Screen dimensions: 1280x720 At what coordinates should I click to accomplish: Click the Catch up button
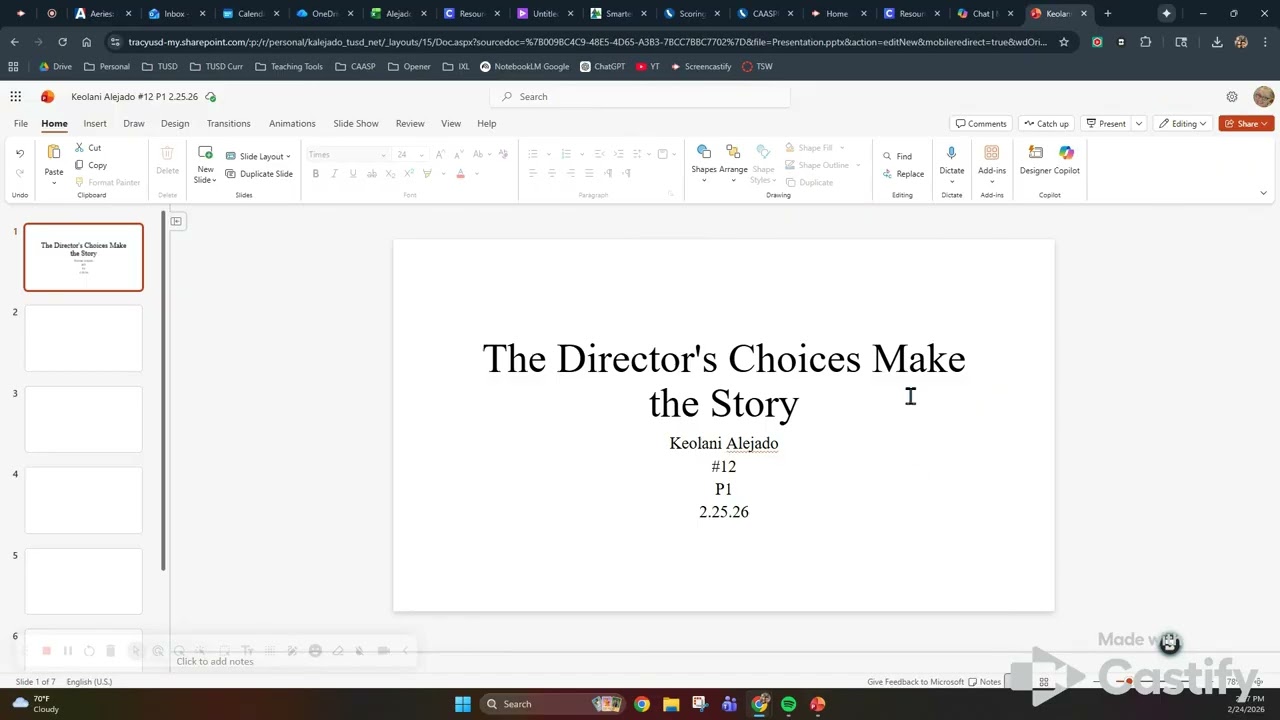[1046, 124]
